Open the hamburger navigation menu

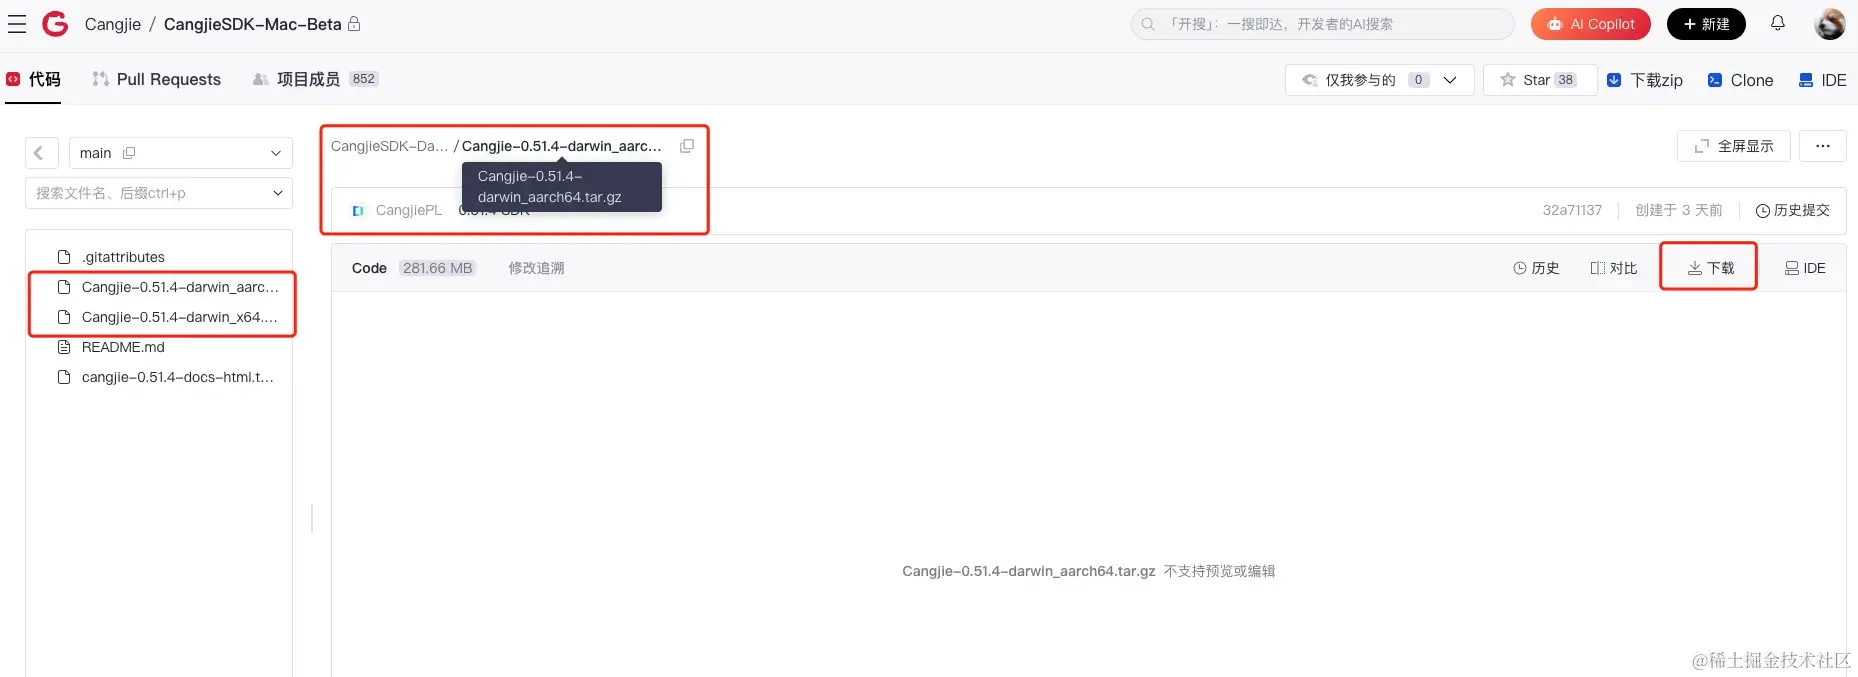[x=17, y=24]
